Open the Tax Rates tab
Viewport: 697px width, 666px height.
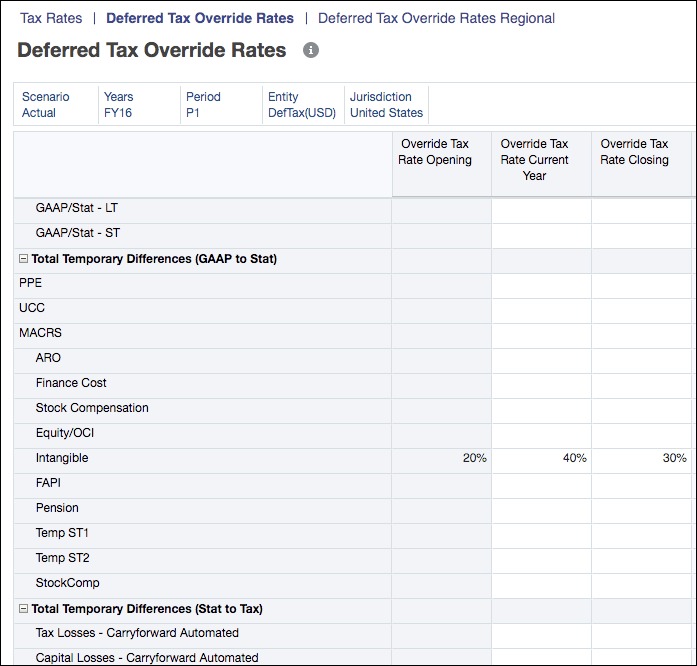point(51,18)
